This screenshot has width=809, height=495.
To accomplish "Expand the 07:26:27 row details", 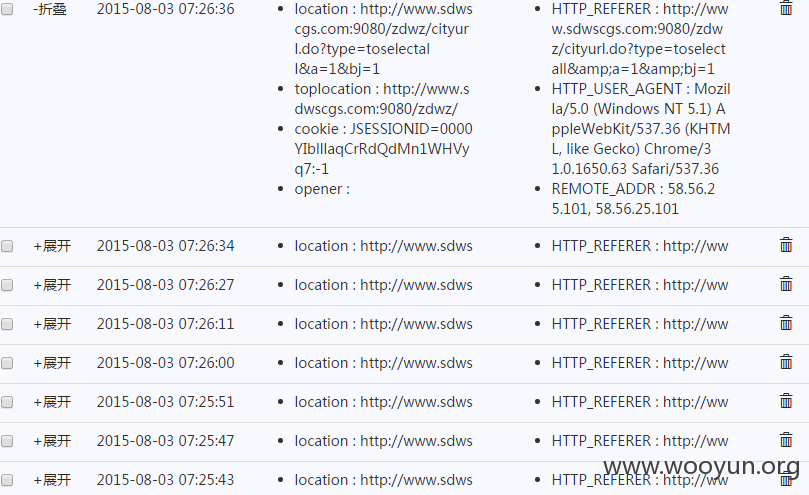I will (x=52, y=285).
